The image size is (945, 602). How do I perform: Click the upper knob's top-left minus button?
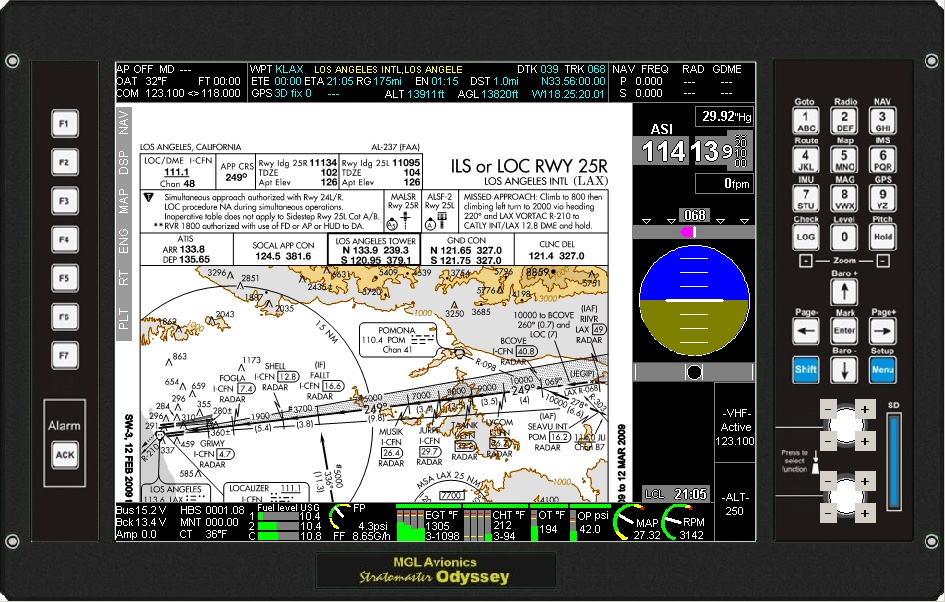(x=828, y=410)
